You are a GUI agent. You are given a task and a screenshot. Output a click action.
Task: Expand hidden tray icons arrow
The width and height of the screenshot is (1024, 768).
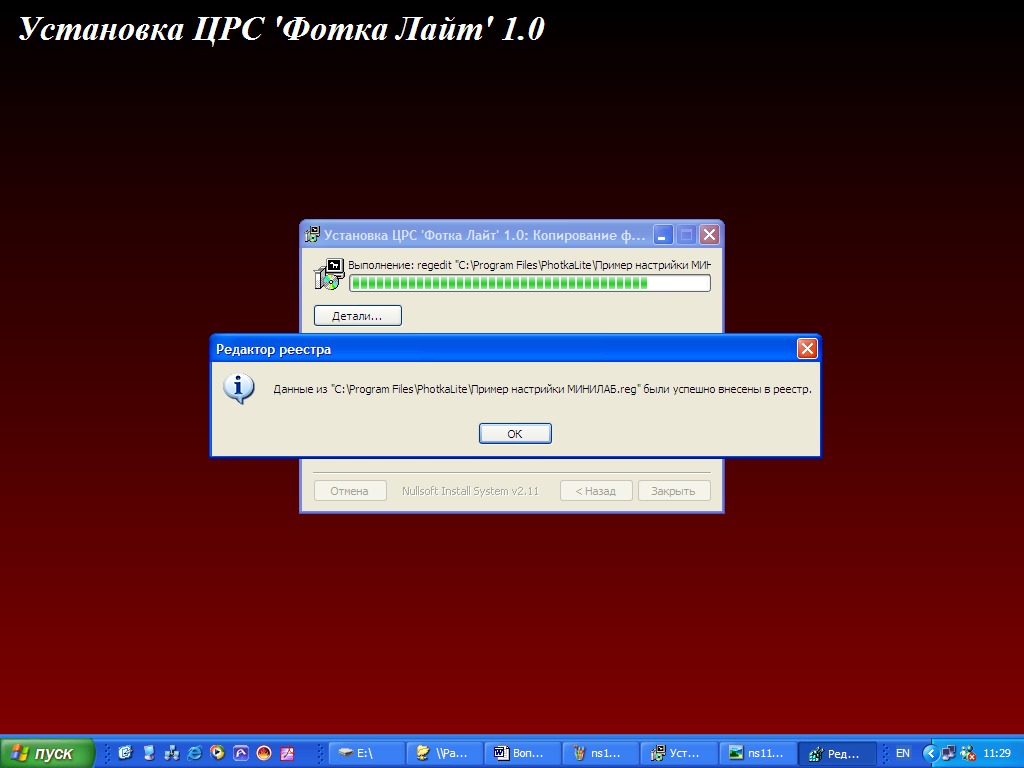[x=930, y=753]
